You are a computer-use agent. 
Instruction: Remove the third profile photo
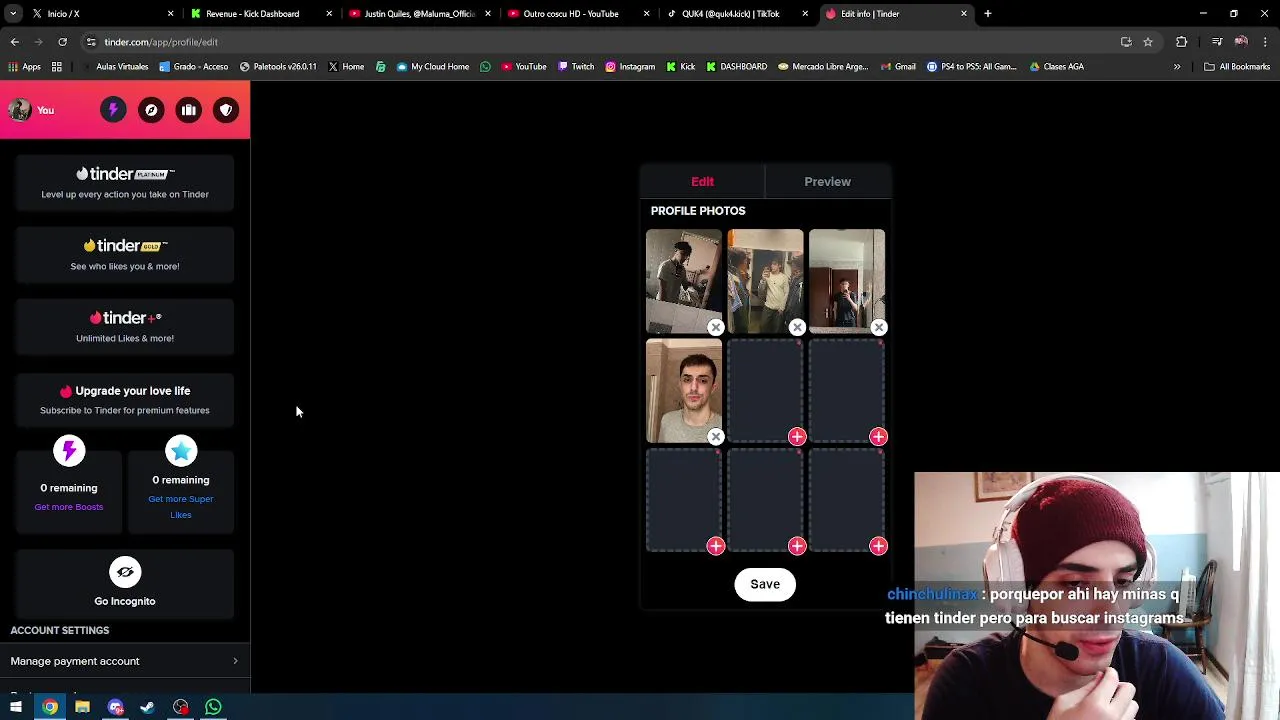pos(878,328)
